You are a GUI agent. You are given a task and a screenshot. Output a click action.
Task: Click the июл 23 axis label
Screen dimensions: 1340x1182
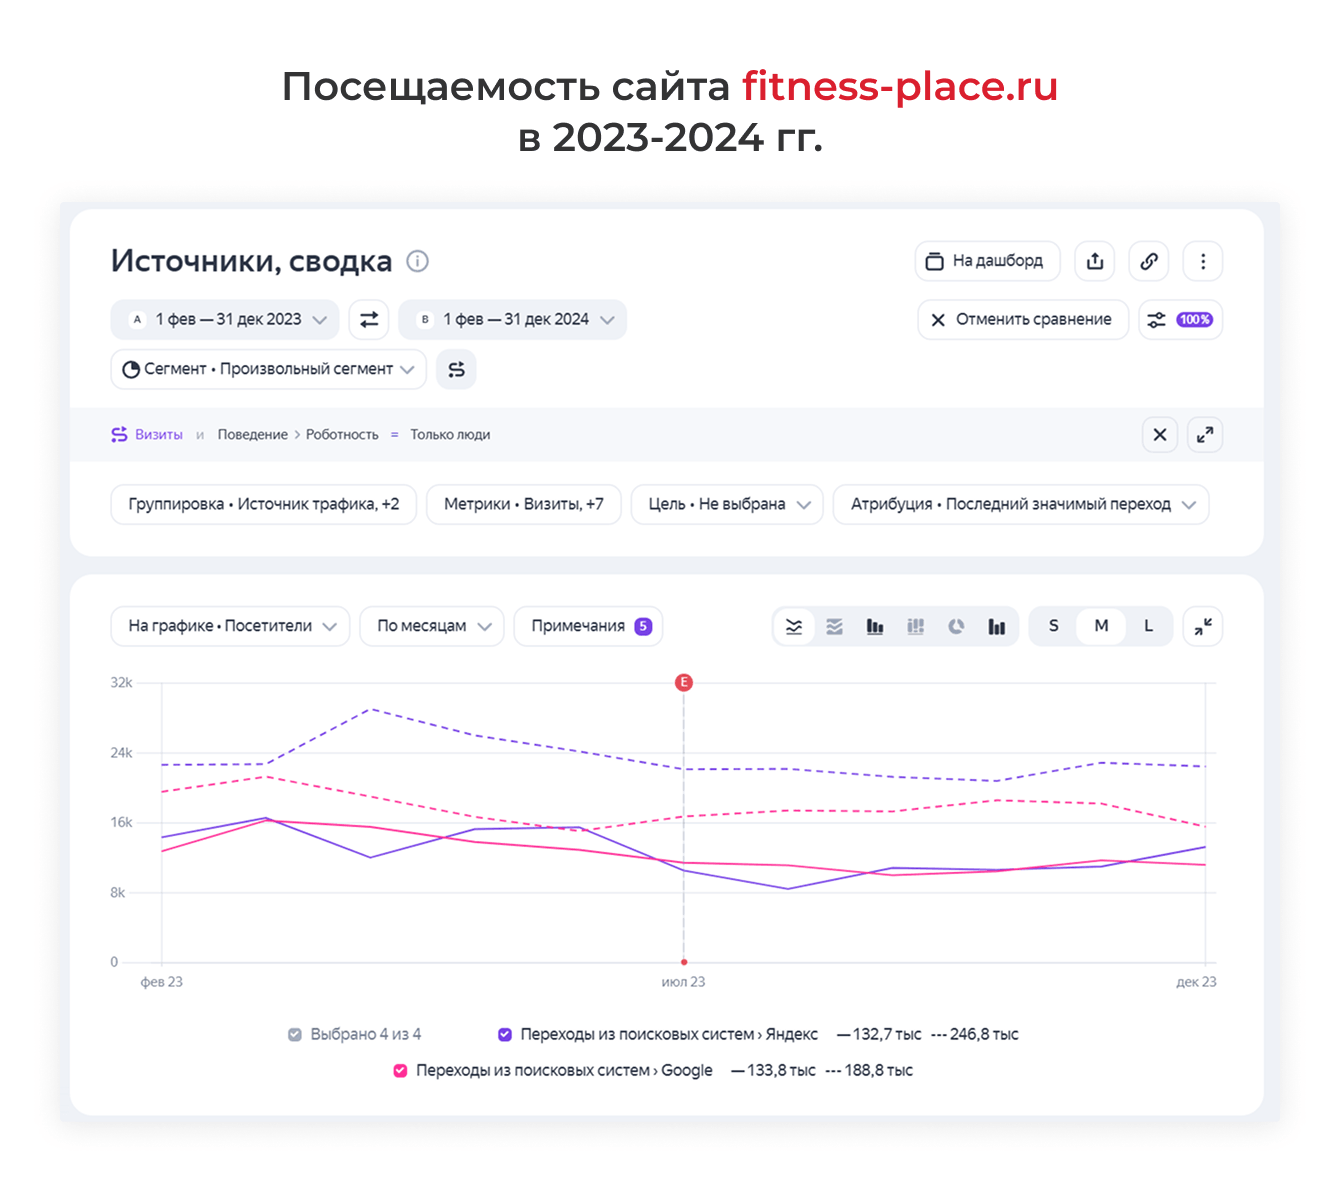pos(684,982)
